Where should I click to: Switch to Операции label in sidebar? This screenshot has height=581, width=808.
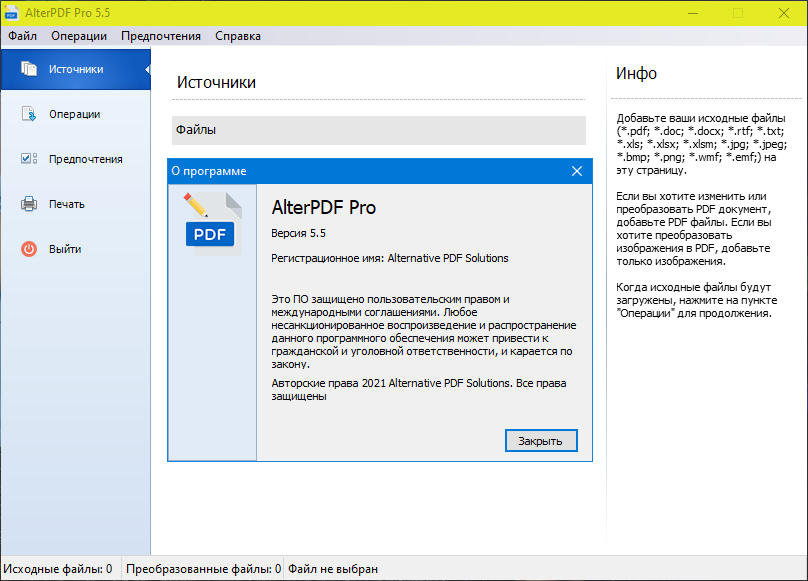75,114
